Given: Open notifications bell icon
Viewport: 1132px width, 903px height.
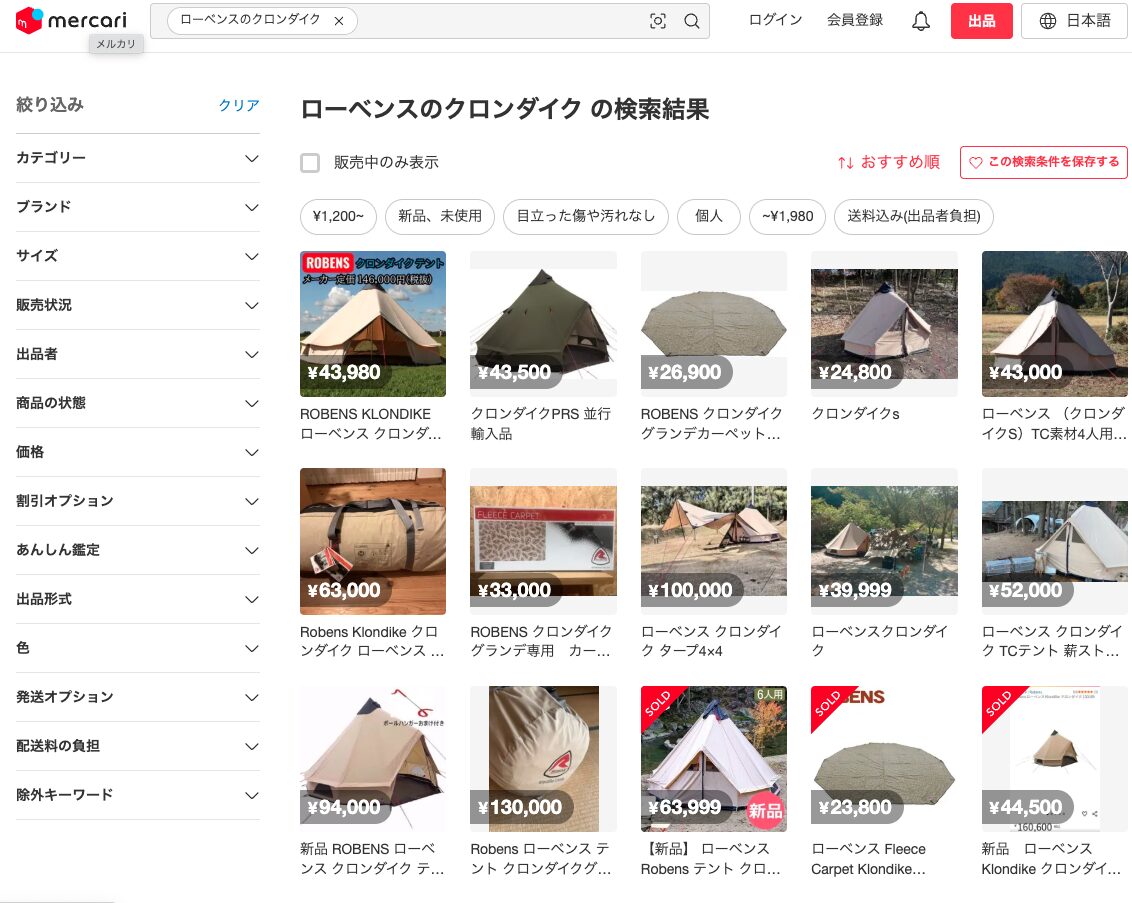Looking at the screenshot, I should tap(921, 21).
